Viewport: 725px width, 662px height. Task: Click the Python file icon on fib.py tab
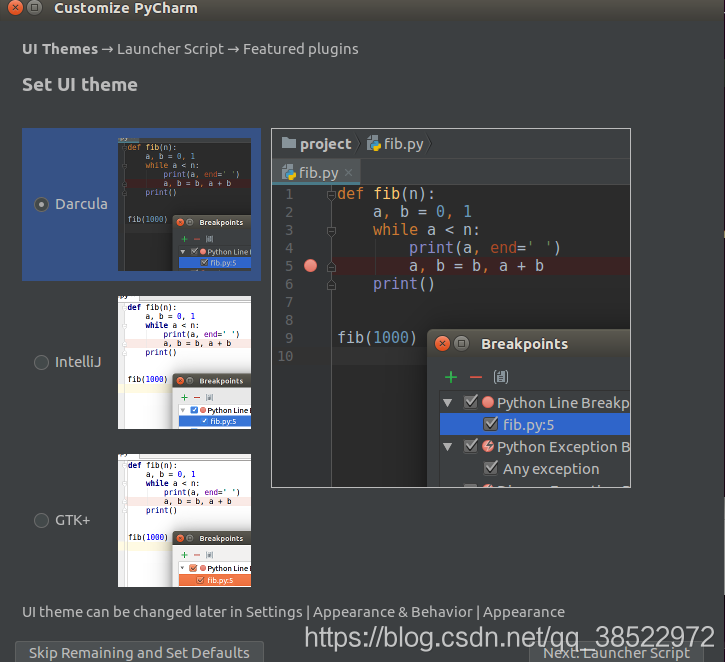pyautogui.click(x=289, y=172)
